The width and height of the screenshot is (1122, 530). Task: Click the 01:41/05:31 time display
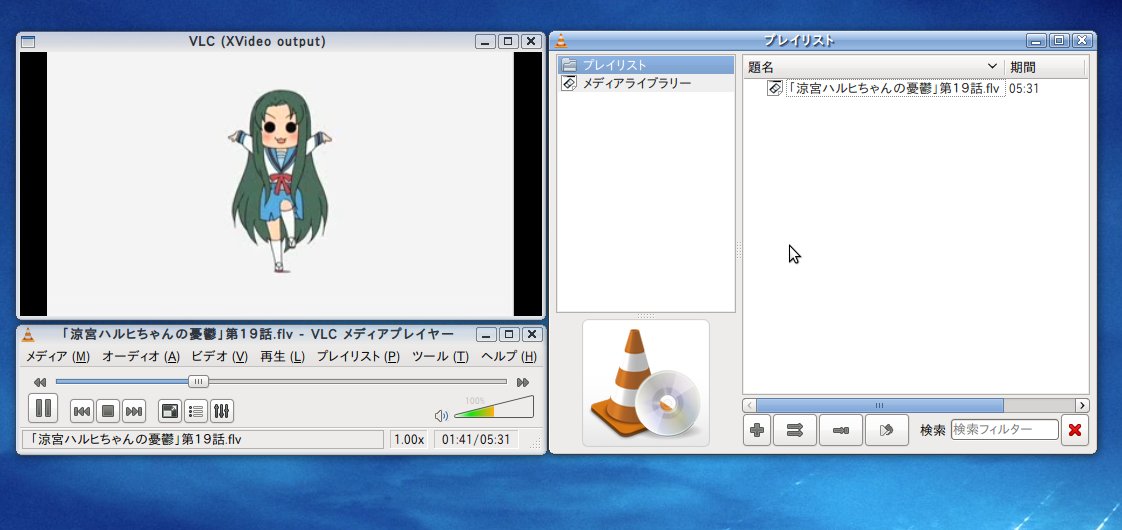[x=476, y=439]
